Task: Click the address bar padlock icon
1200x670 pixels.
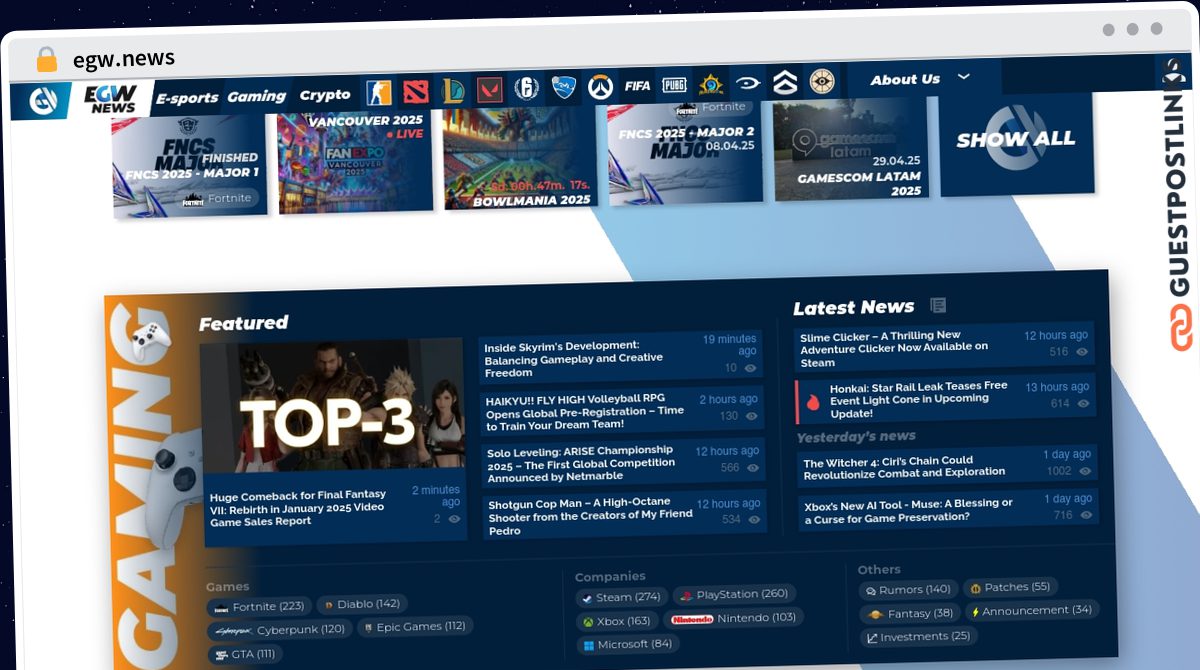Action: (47, 60)
